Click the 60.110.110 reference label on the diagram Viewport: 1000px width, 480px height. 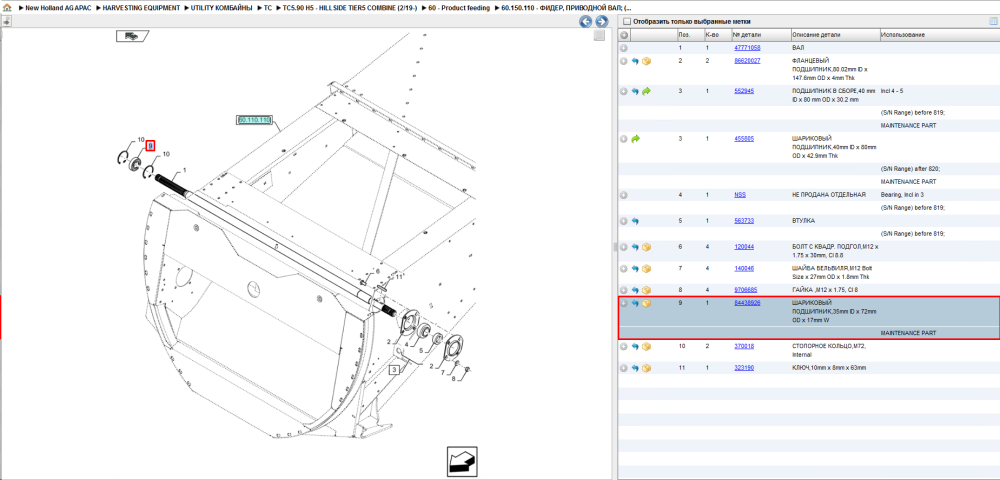coord(254,120)
